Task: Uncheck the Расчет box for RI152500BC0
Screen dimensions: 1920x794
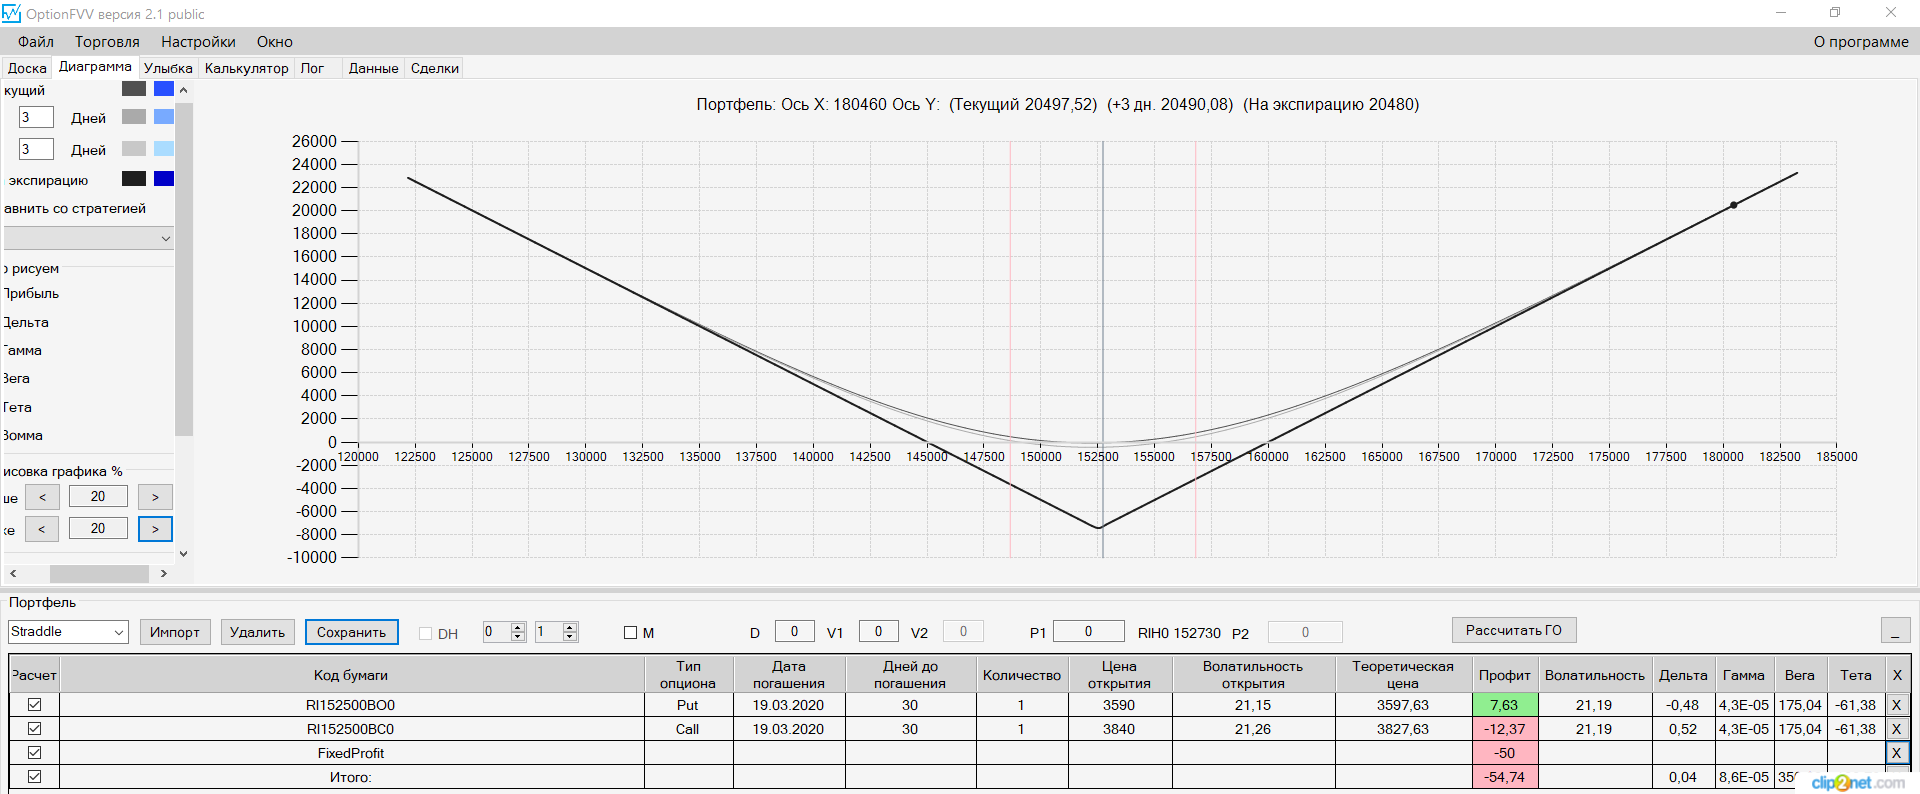Action: pos(34,729)
